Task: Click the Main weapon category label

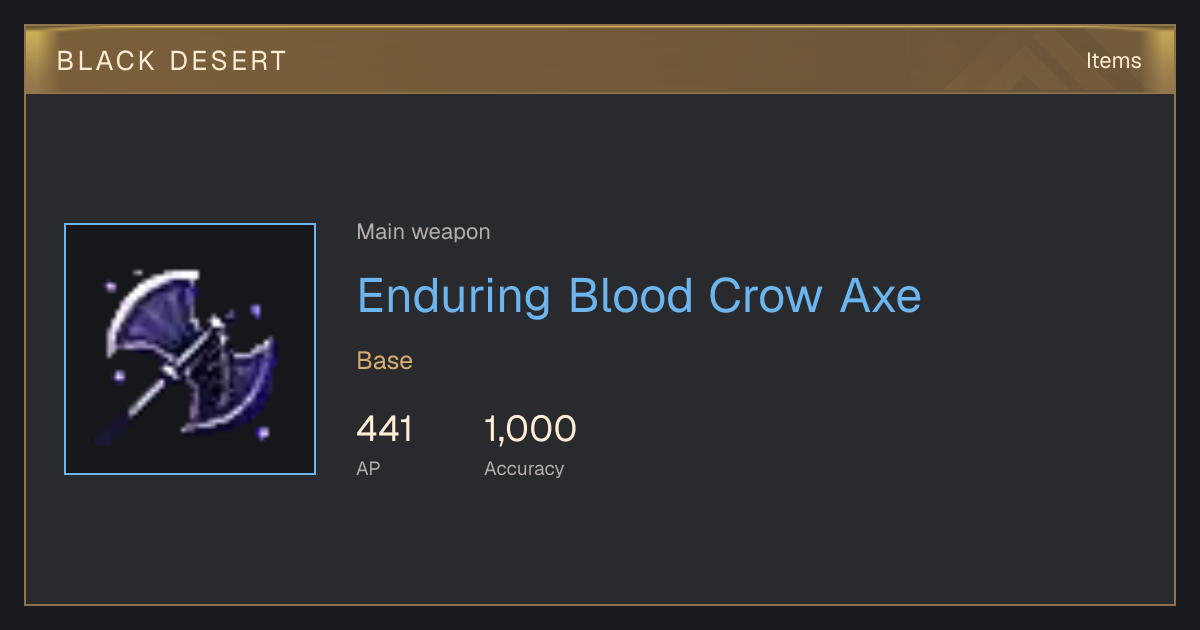Action: (423, 232)
